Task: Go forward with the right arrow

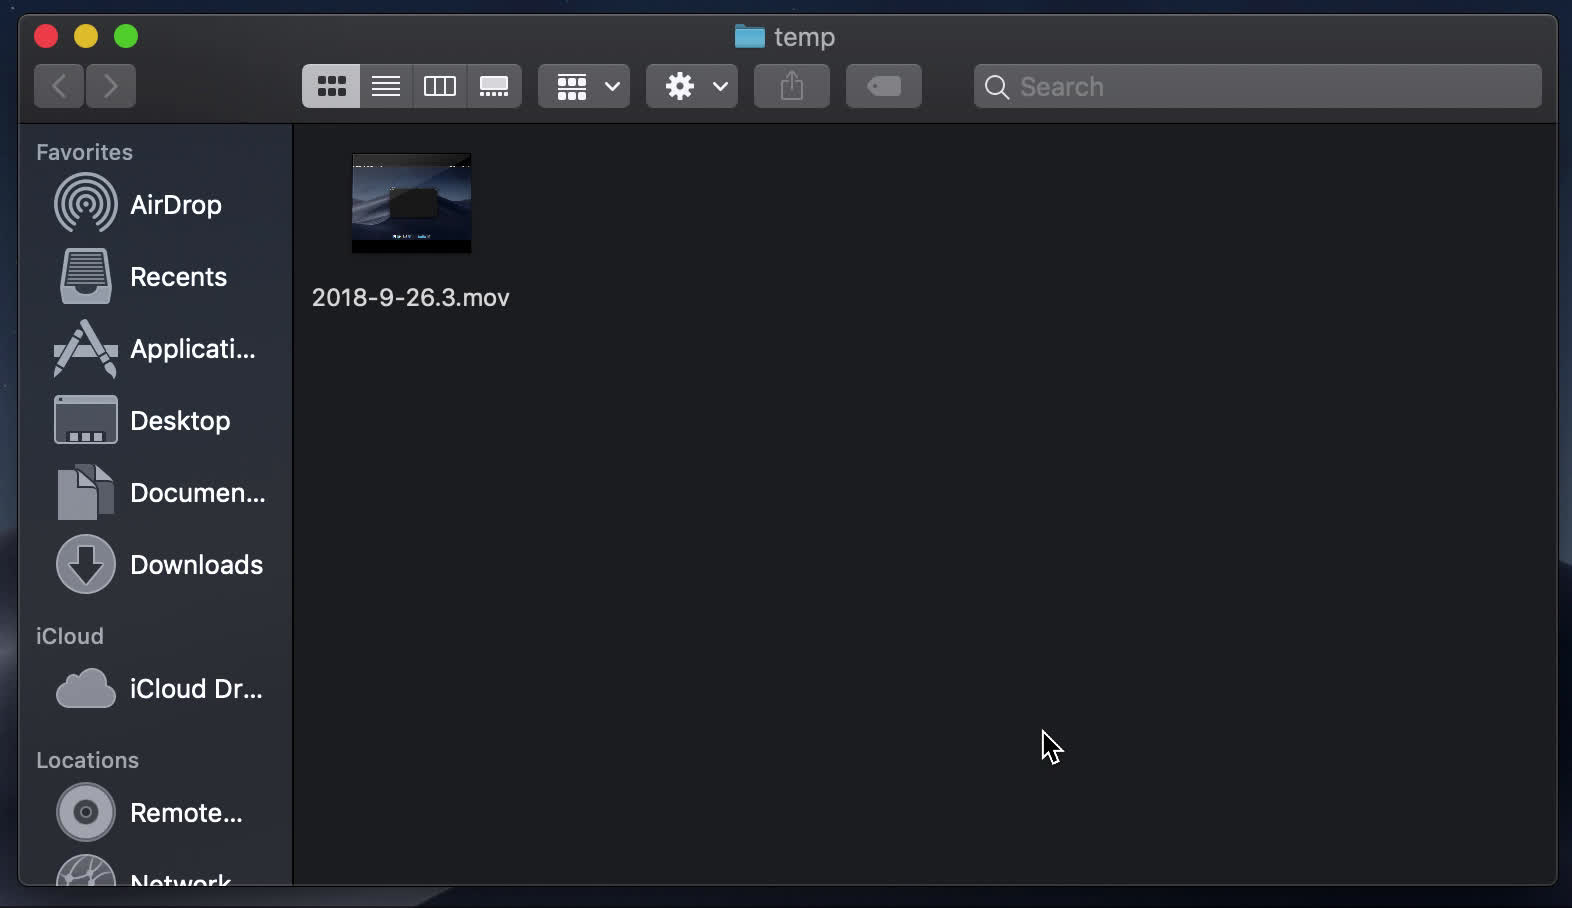Action: (x=111, y=87)
